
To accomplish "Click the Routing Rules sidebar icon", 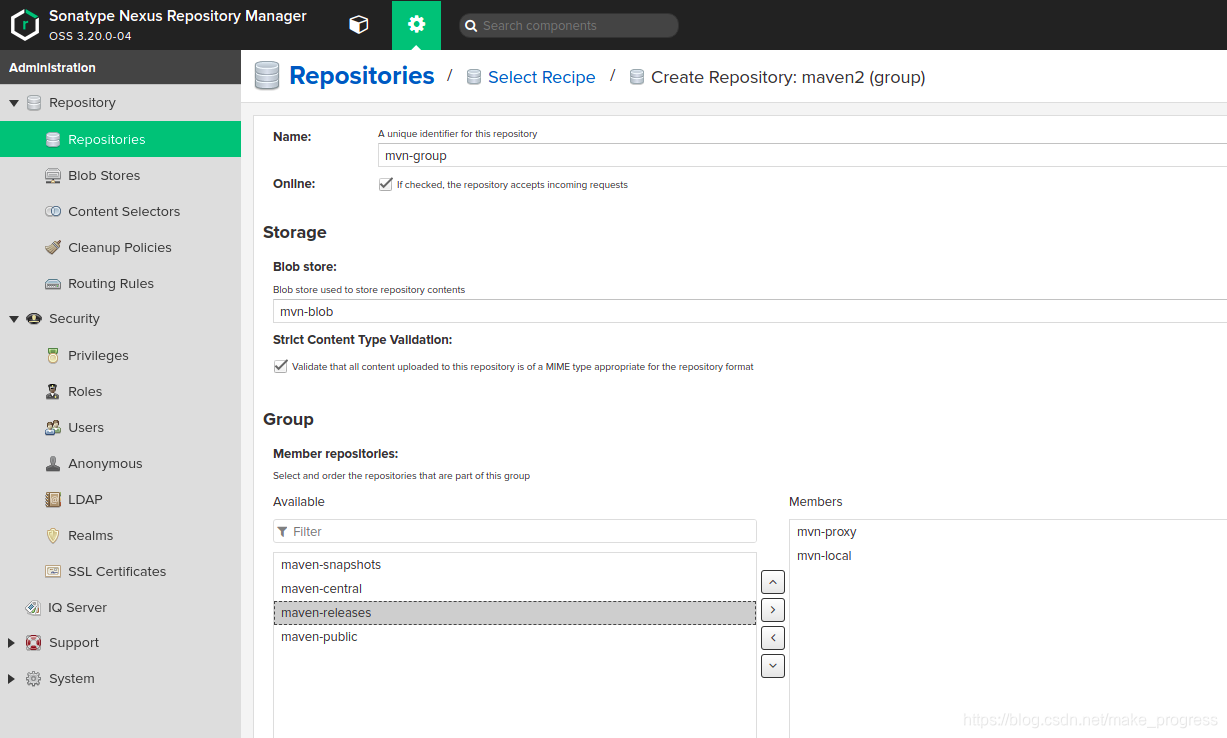I will tap(53, 283).
